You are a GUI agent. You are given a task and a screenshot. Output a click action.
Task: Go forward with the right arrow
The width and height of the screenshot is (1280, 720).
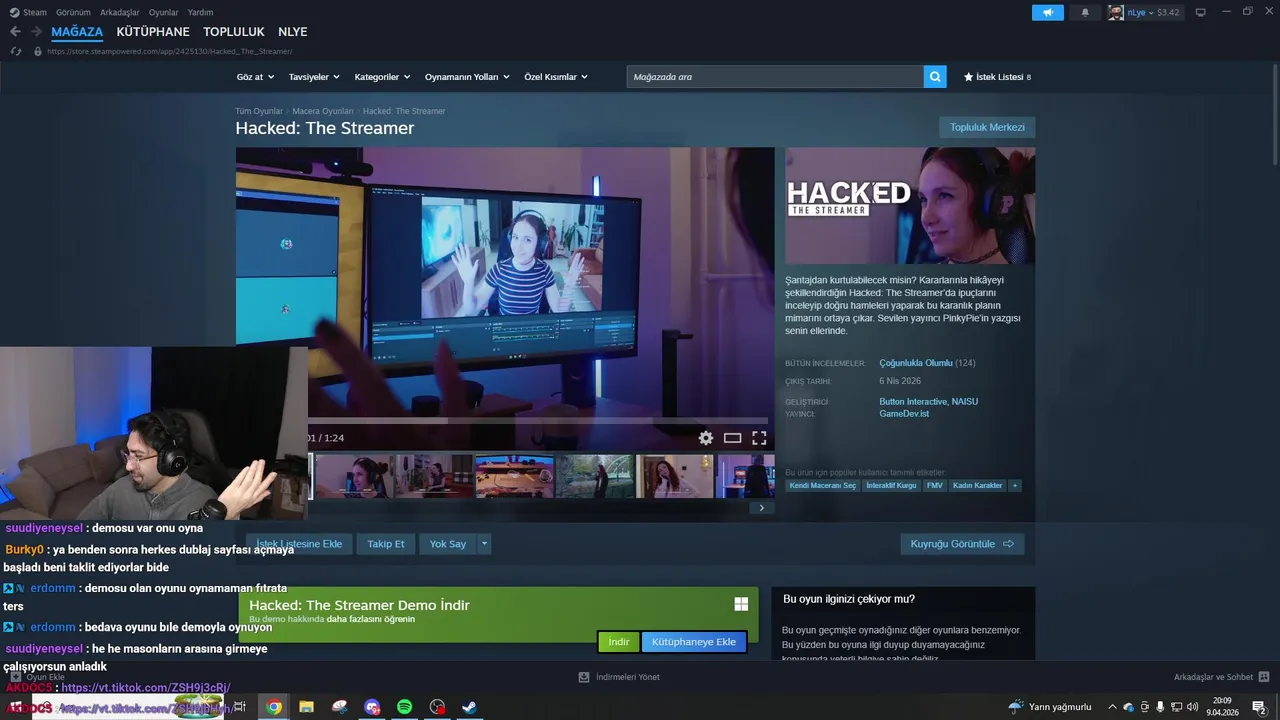click(x=36, y=32)
